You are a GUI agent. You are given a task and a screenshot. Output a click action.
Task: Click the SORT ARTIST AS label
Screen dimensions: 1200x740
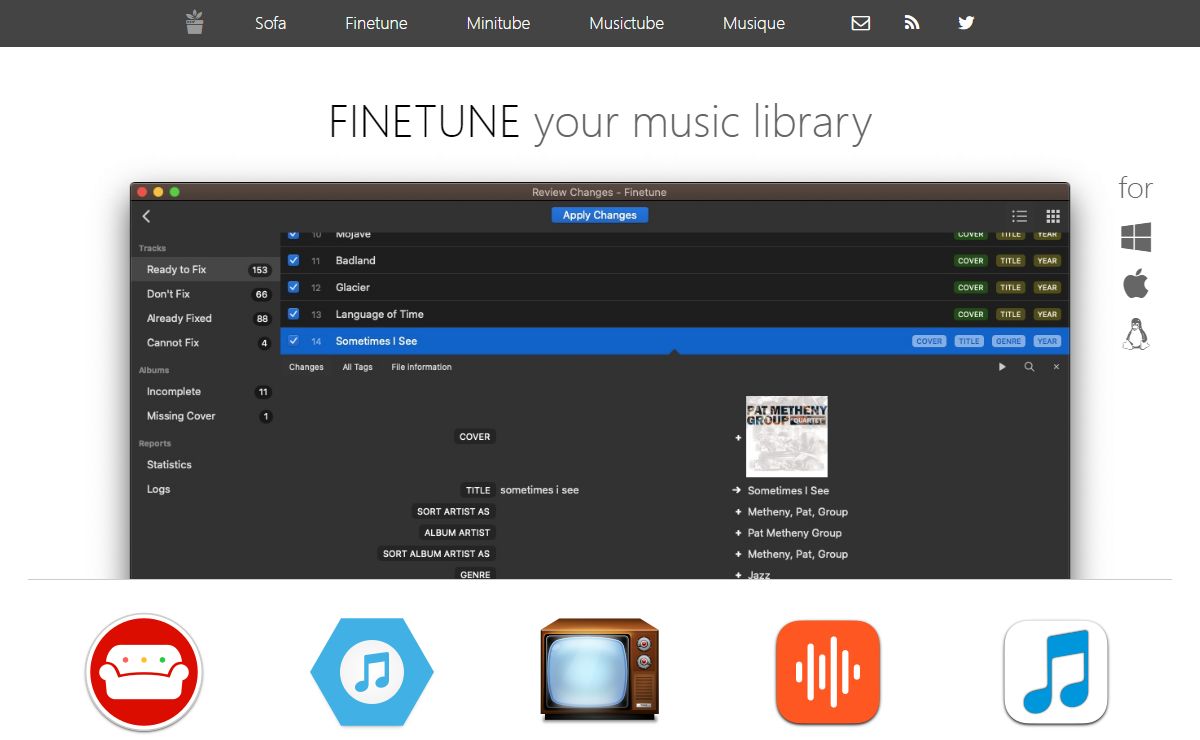pyautogui.click(x=453, y=511)
